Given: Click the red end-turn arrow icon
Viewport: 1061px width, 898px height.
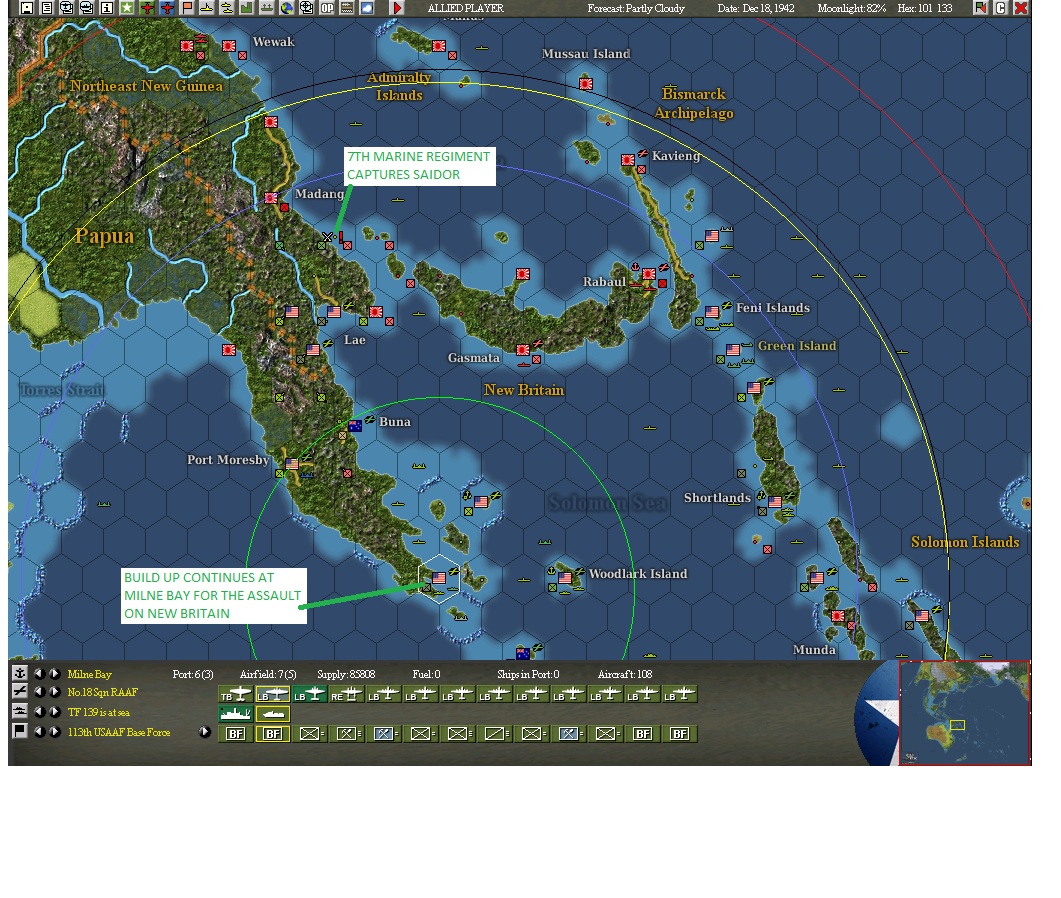Looking at the screenshot, I should (x=398, y=8).
